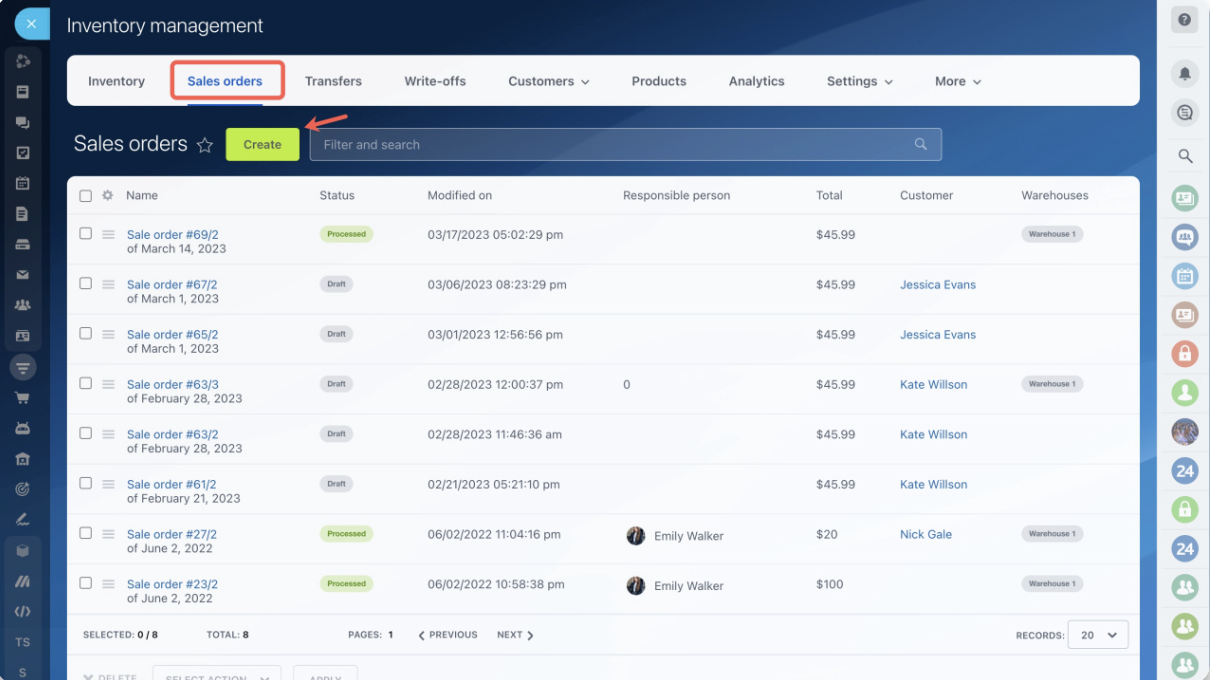The height and width of the screenshot is (680, 1210).
Task: Expand the Customers dropdown menu
Action: 548,81
